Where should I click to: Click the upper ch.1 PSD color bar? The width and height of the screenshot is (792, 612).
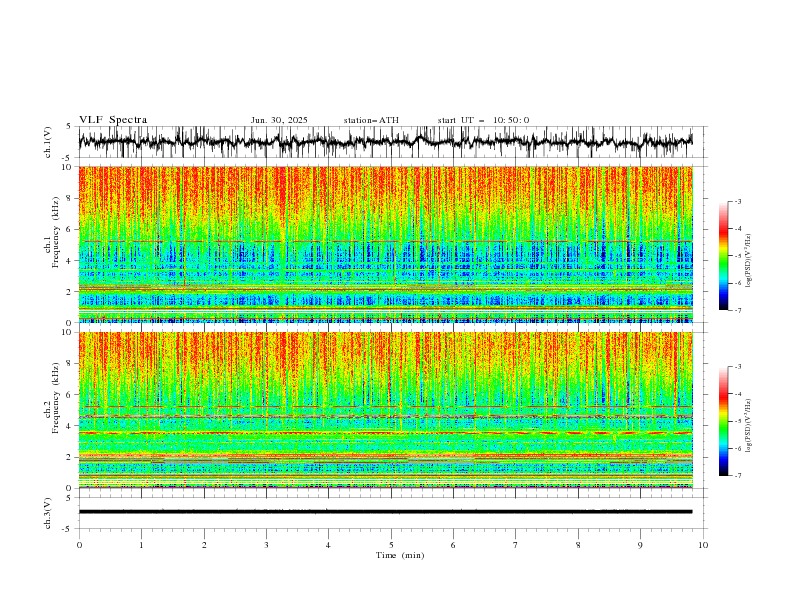tap(724, 256)
